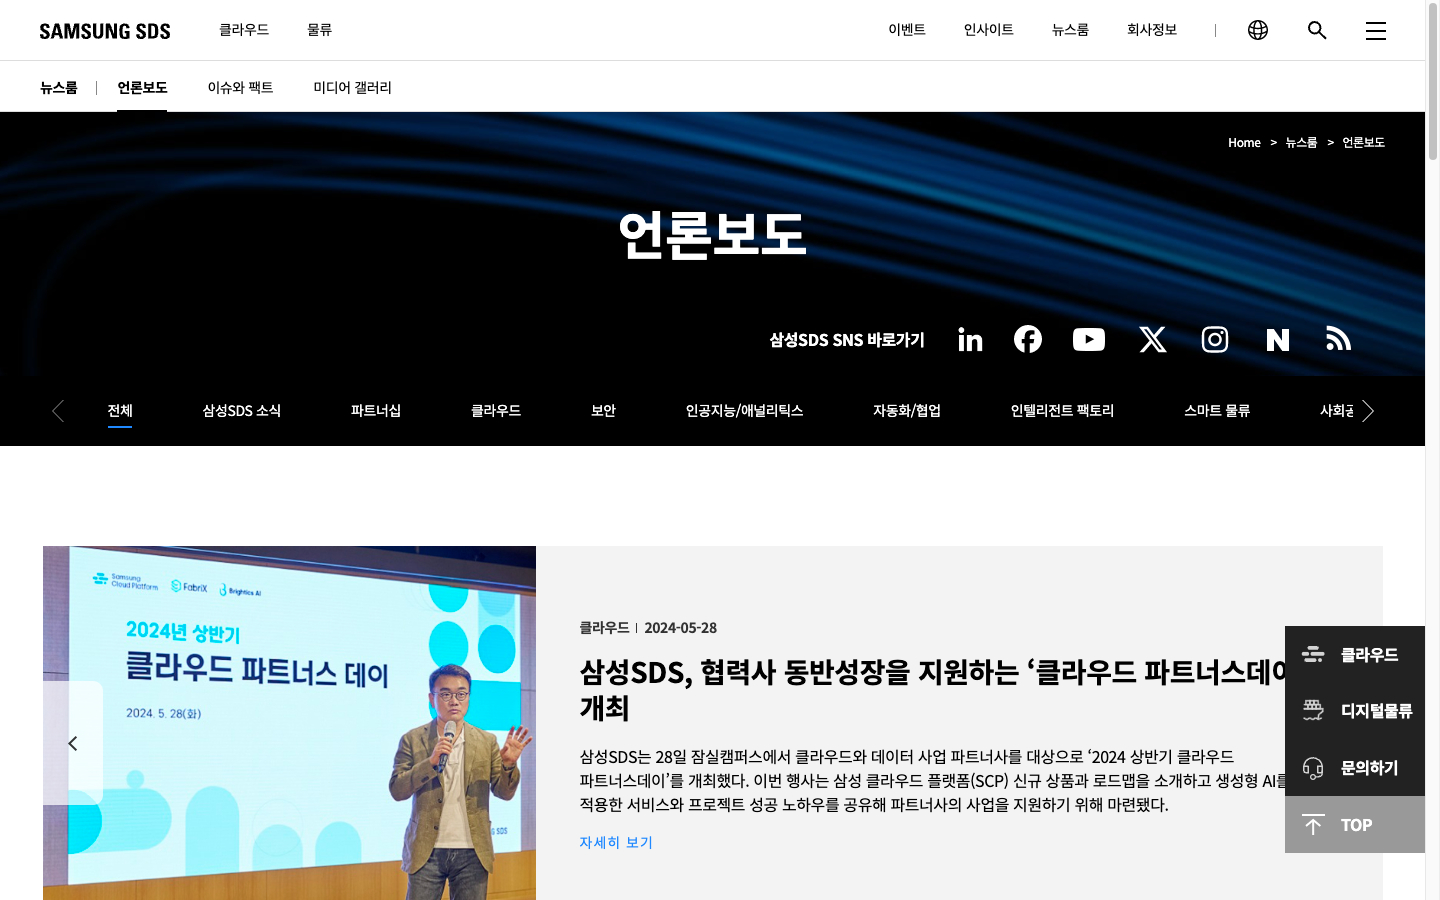Open the RSS feed icon
The height and width of the screenshot is (900, 1440).
click(x=1339, y=339)
